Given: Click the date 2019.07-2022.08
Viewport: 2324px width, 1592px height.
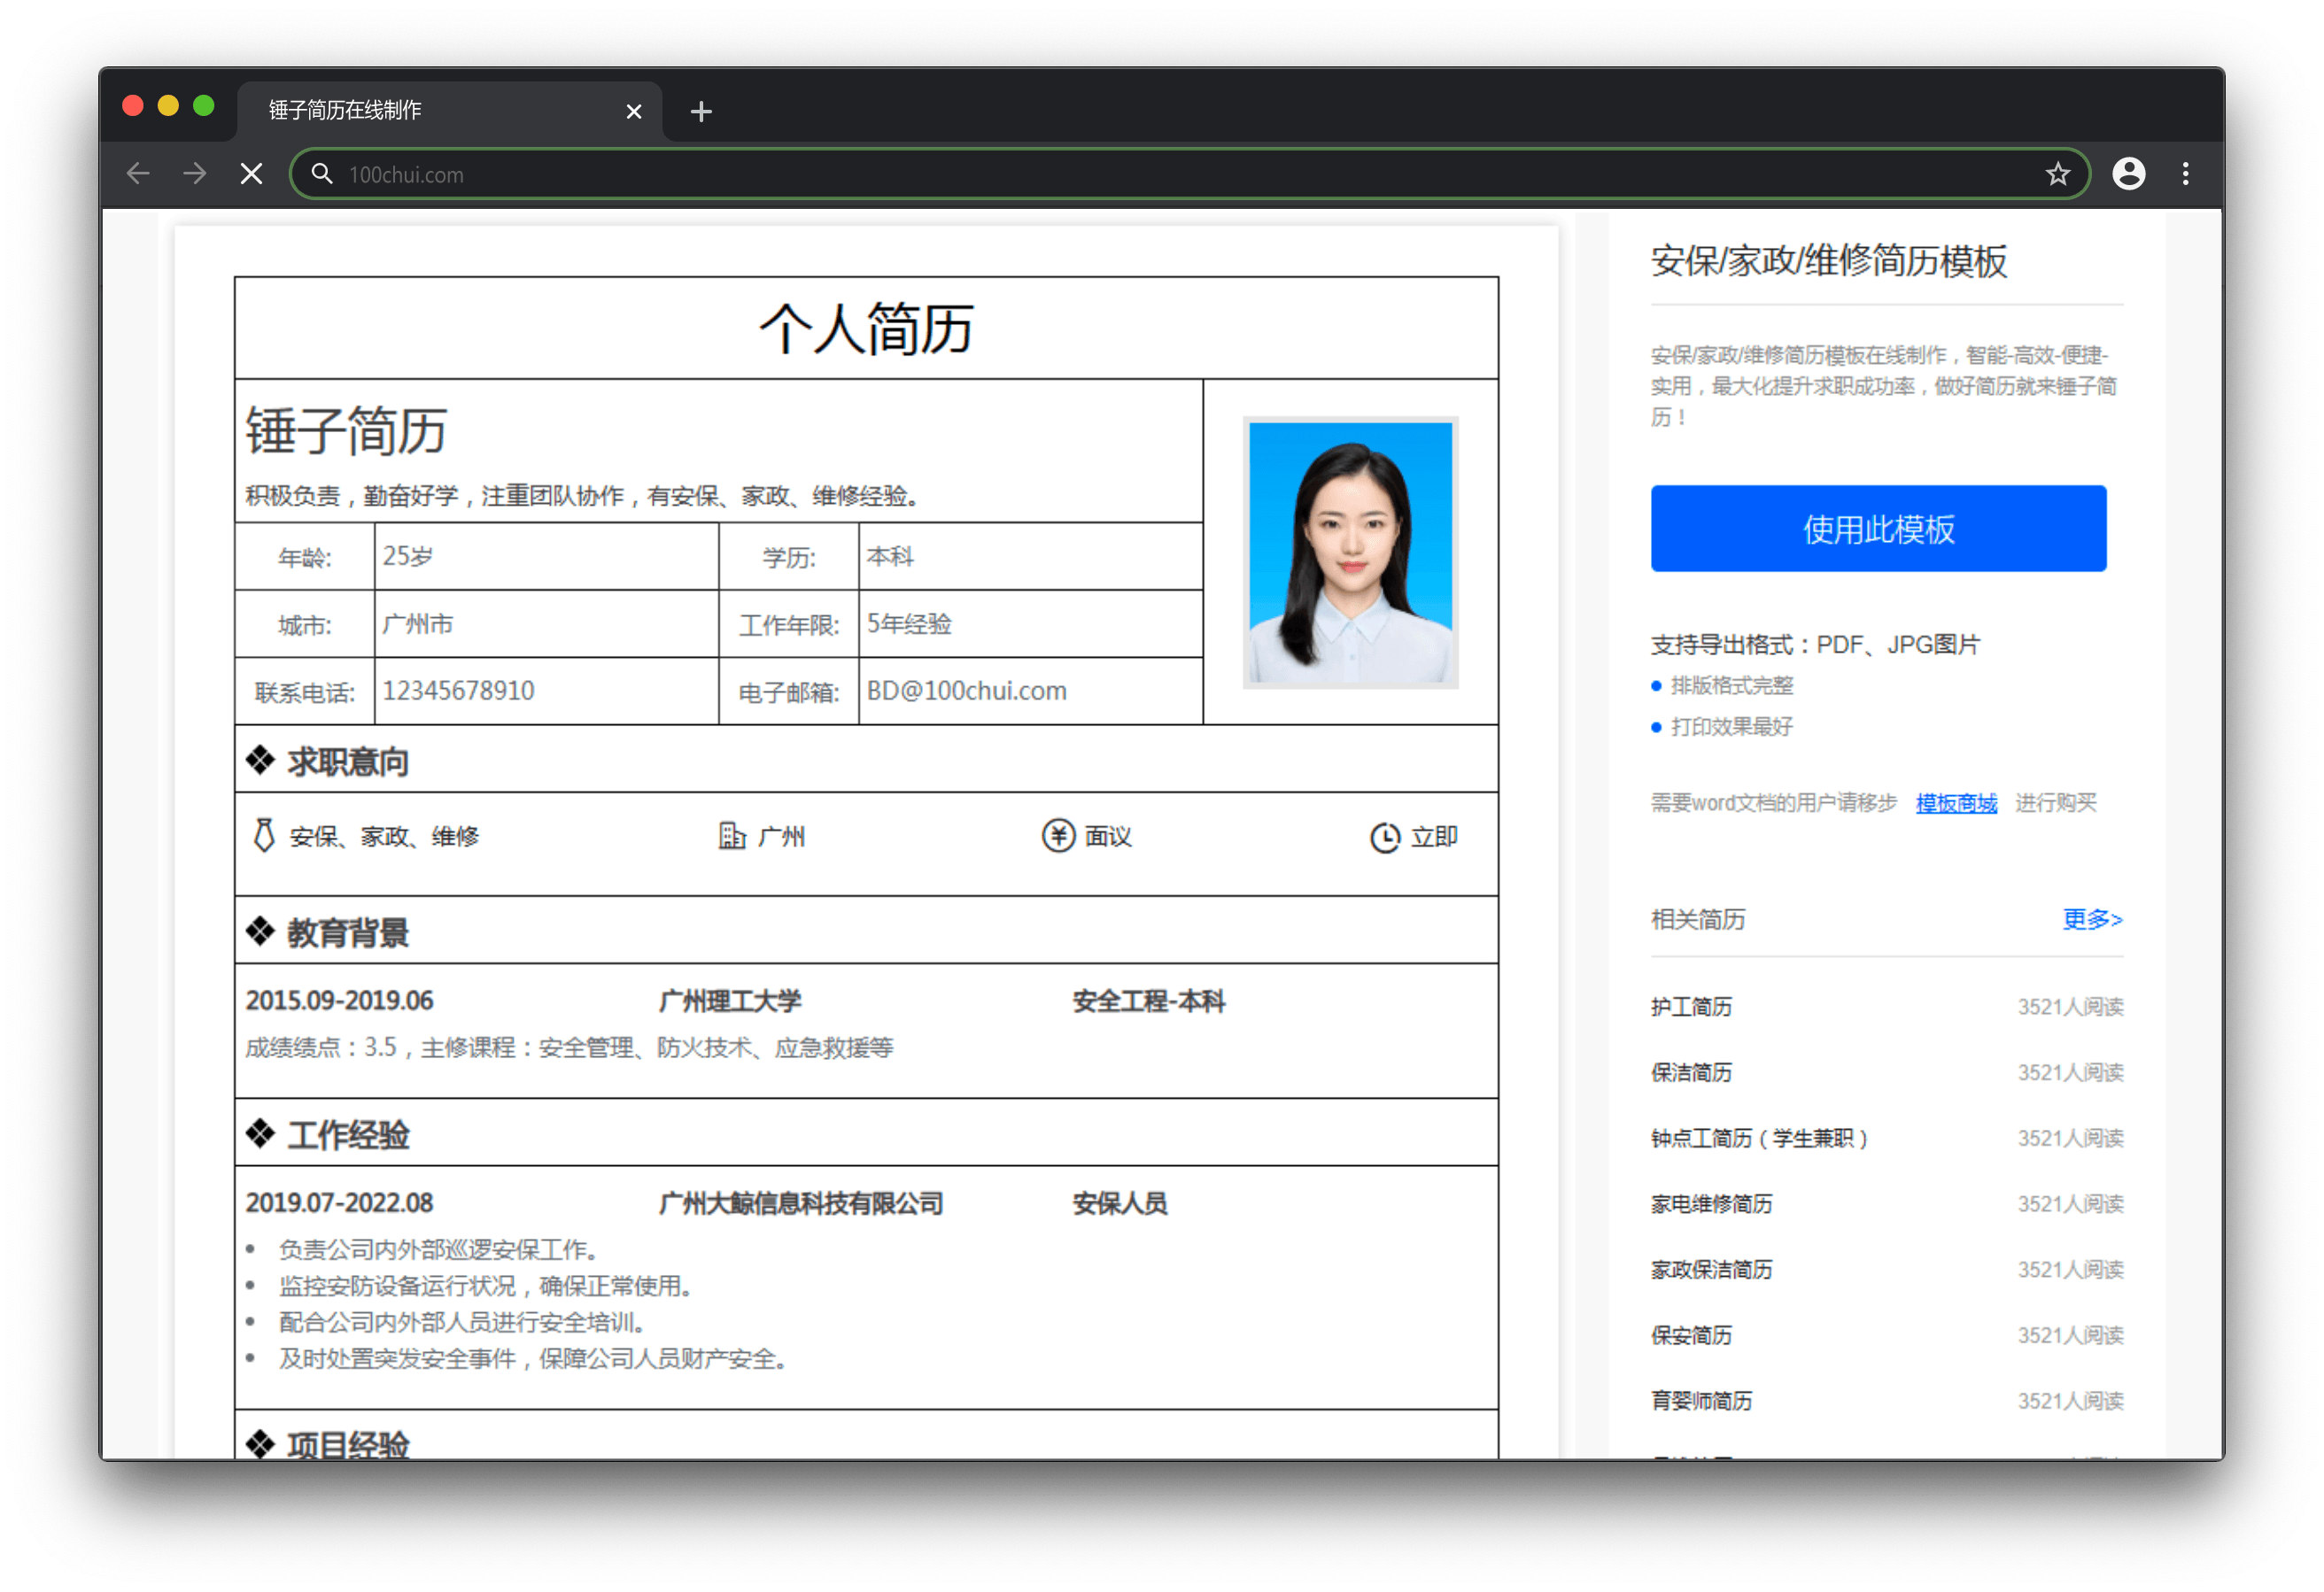Looking at the screenshot, I should click(x=339, y=1203).
